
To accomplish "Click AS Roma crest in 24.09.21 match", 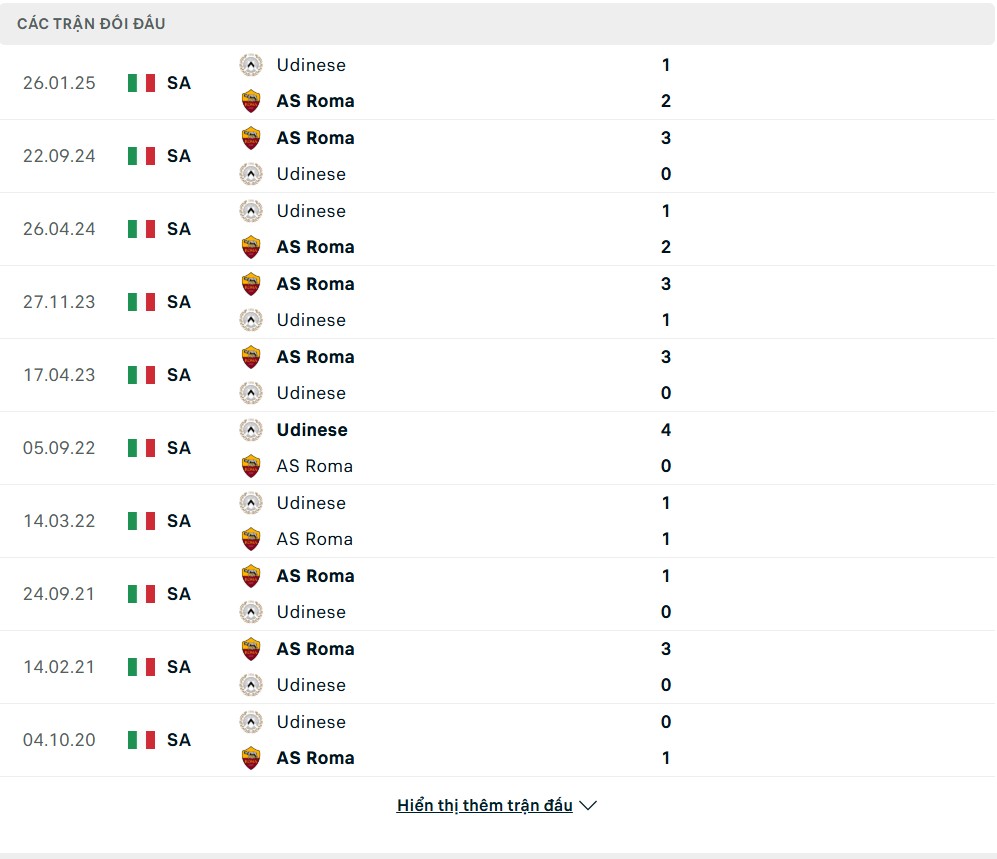I will click(x=250, y=576).
